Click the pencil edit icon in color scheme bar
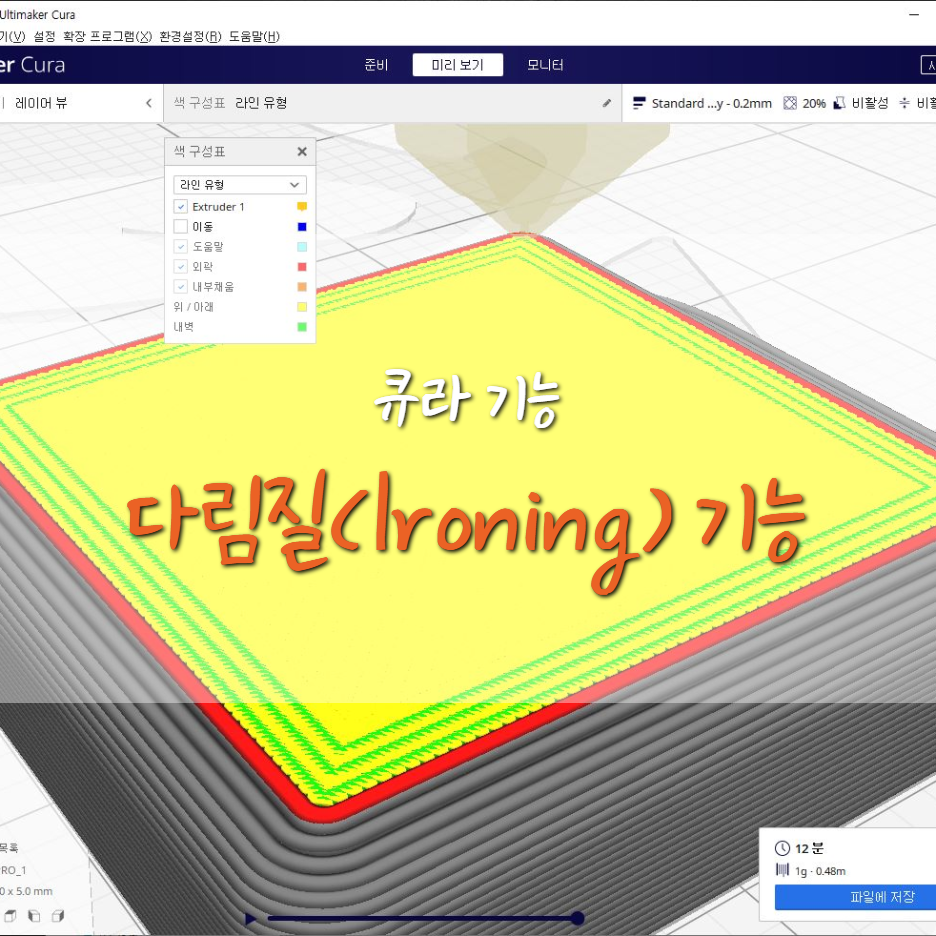 point(606,103)
